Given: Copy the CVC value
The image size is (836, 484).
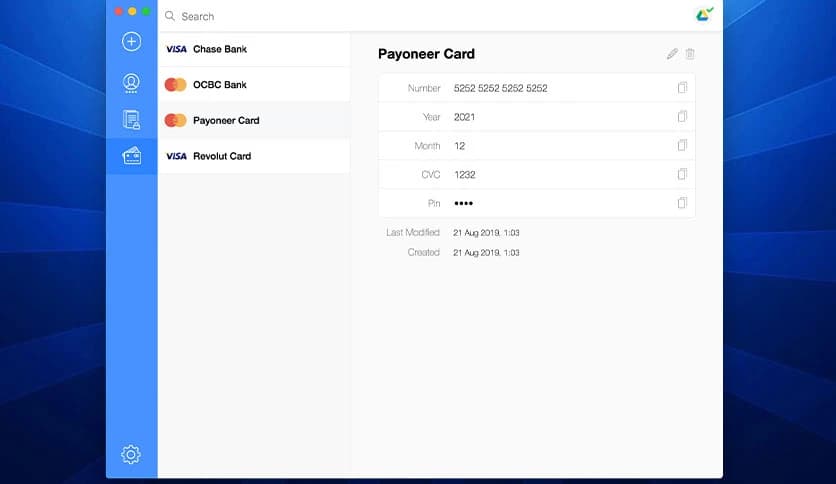Looking at the screenshot, I should (x=682, y=174).
